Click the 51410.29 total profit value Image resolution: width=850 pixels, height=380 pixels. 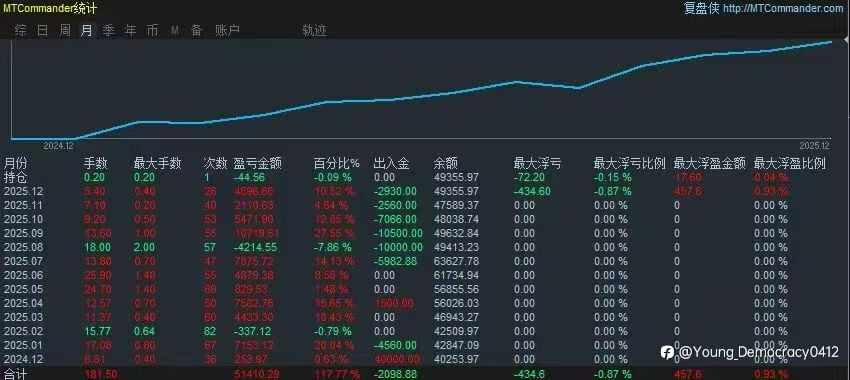[256, 374]
